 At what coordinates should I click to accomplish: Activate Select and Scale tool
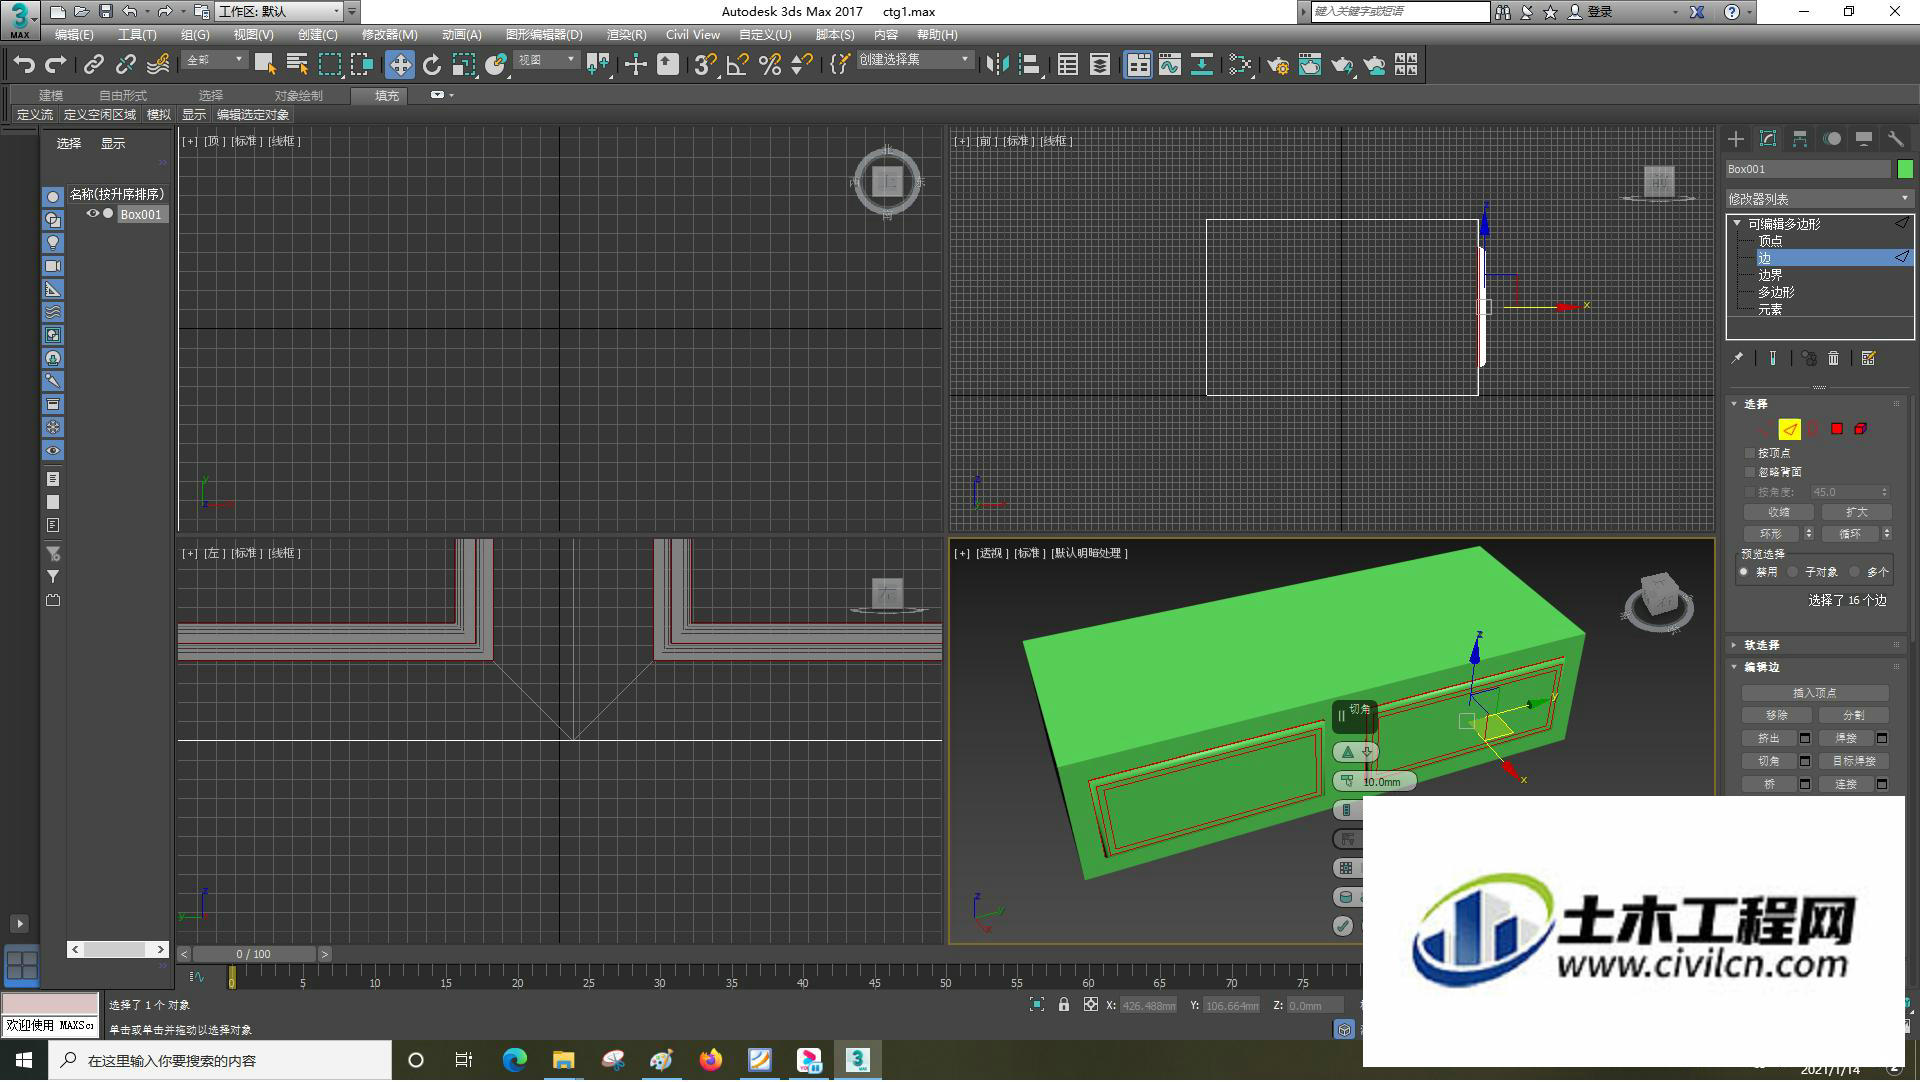pyautogui.click(x=464, y=65)
